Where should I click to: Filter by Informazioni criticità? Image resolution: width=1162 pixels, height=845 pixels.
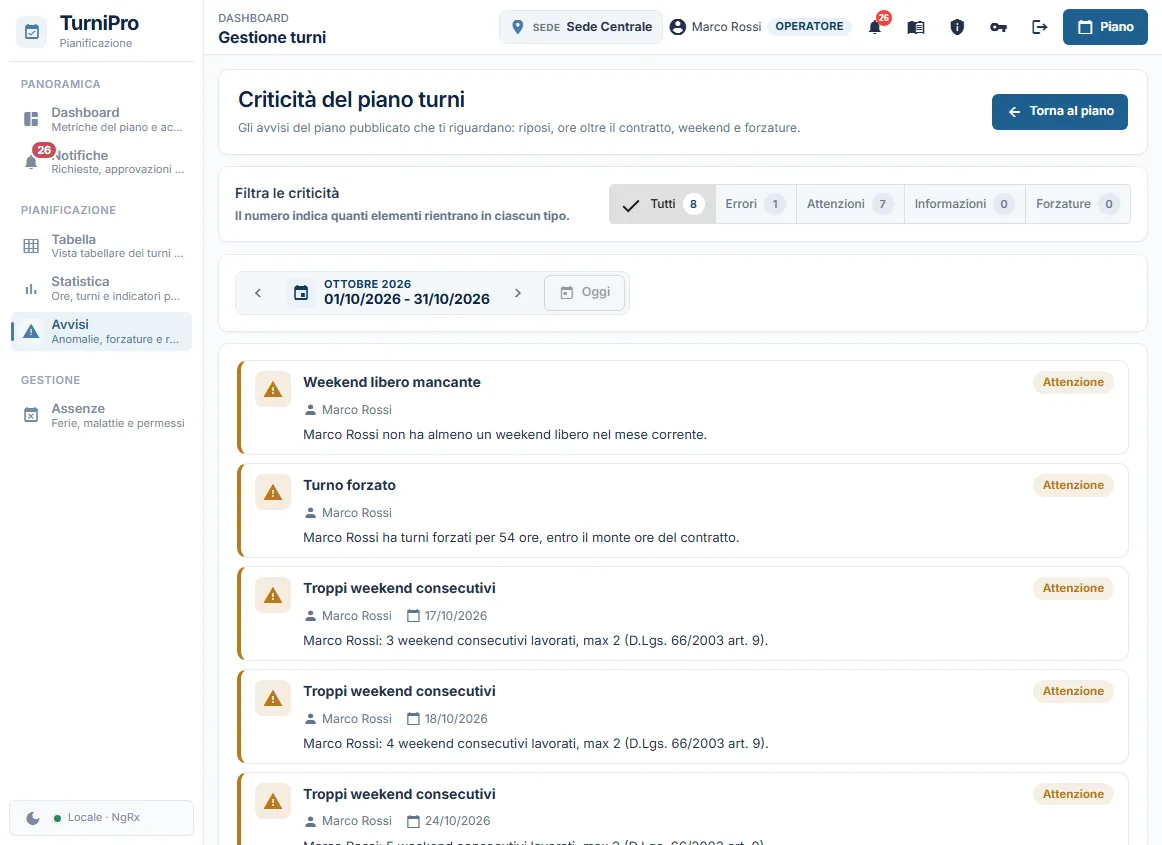(x=964, y=204)
